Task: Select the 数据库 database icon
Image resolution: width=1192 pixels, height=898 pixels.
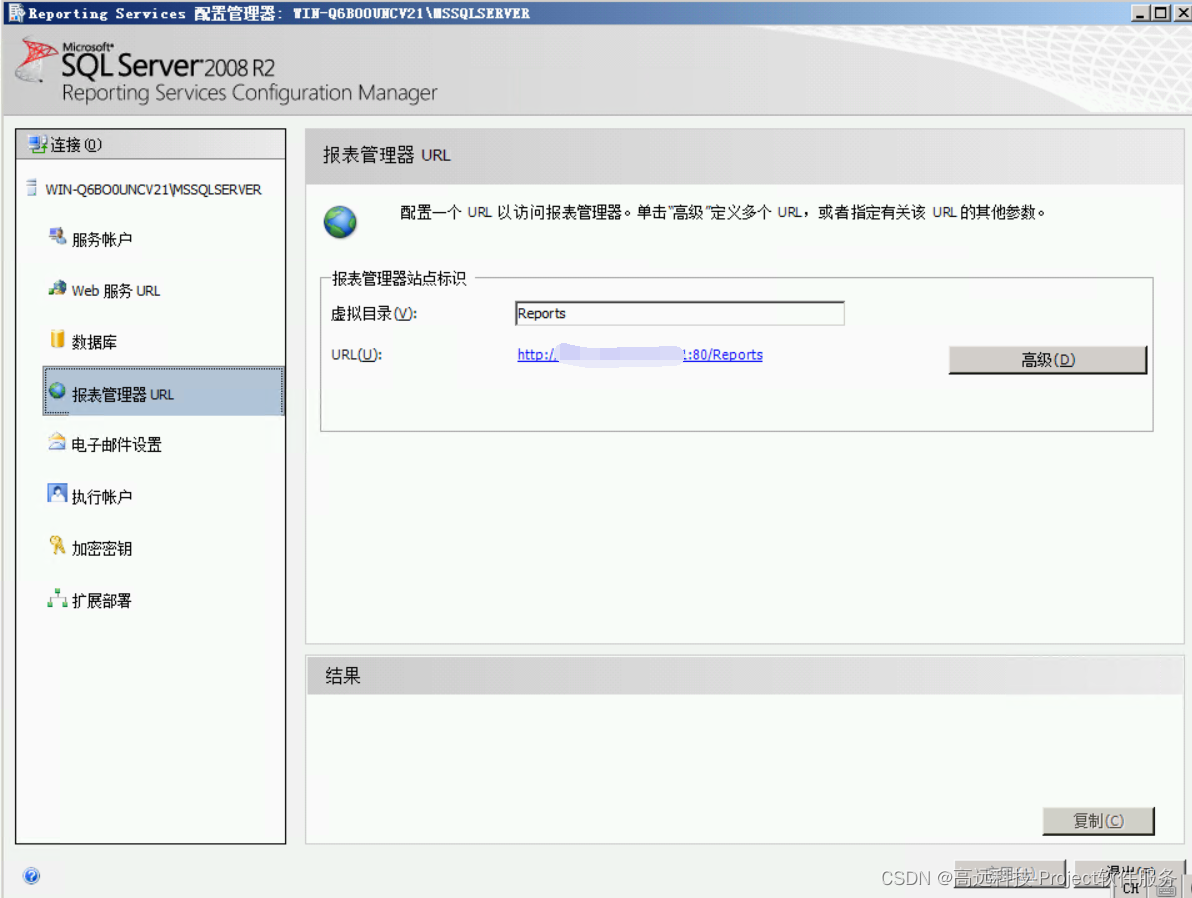Action: (x=57, y=339)
